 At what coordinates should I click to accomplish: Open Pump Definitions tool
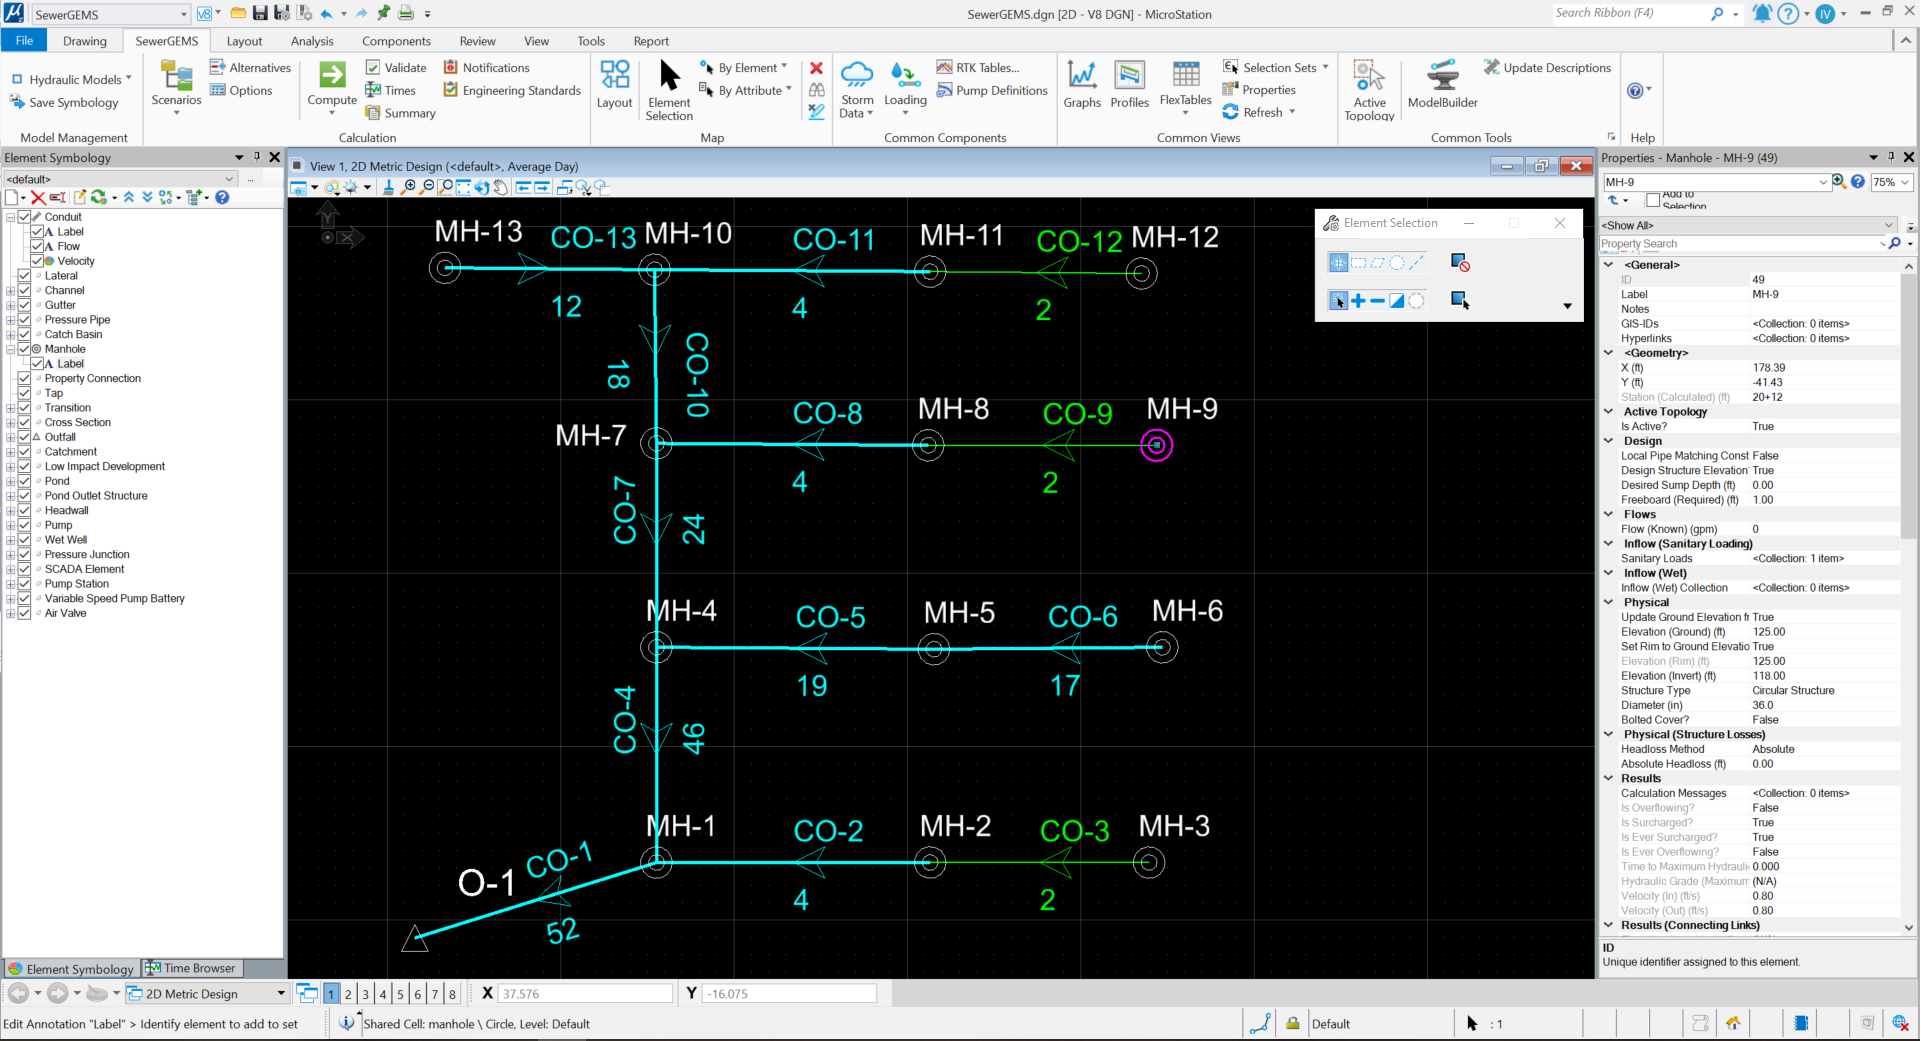(992, 90)
